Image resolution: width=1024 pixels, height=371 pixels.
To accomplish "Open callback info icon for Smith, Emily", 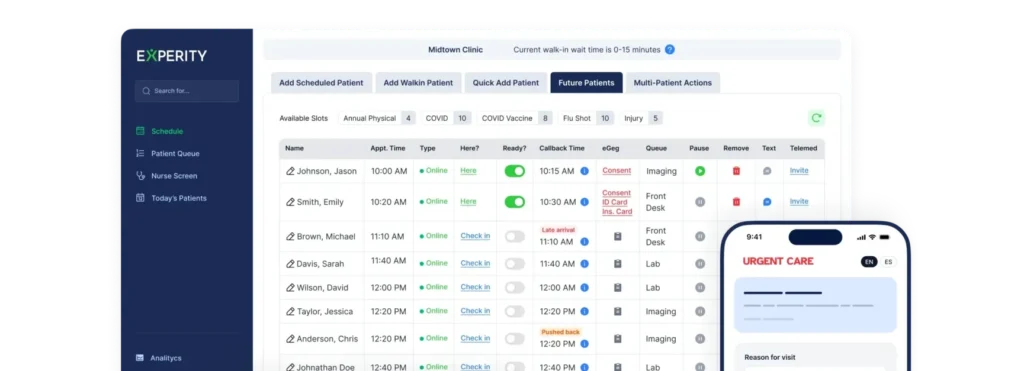I will click(x=584, y=202).
